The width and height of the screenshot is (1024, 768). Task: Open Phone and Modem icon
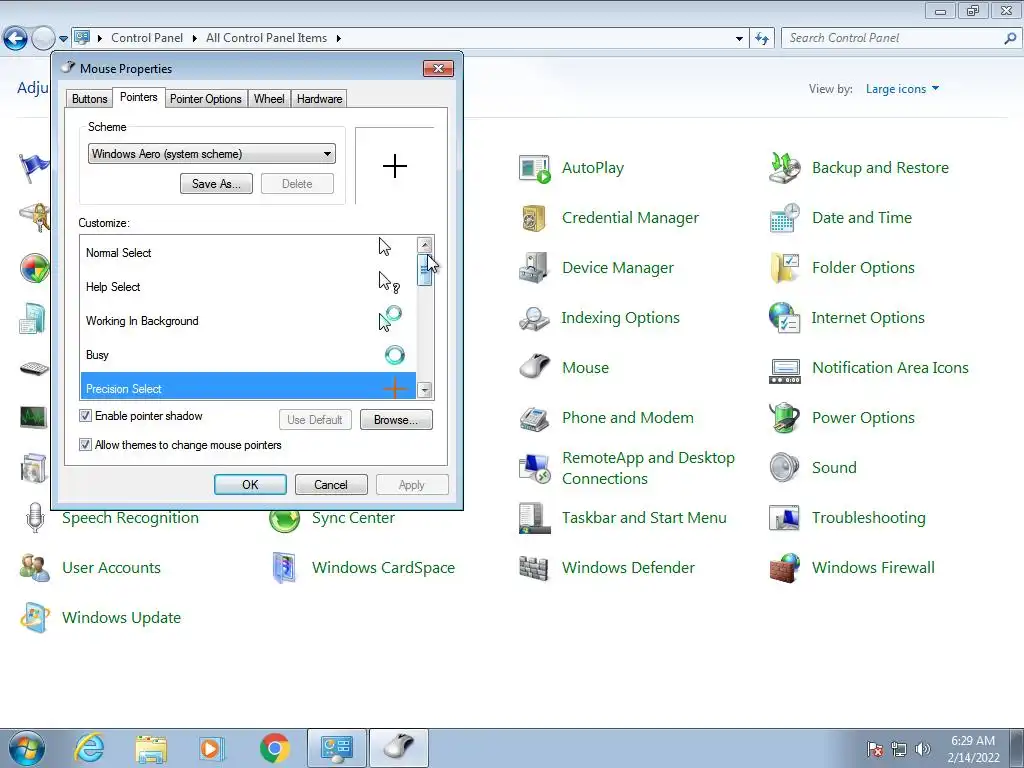[534, 418]
